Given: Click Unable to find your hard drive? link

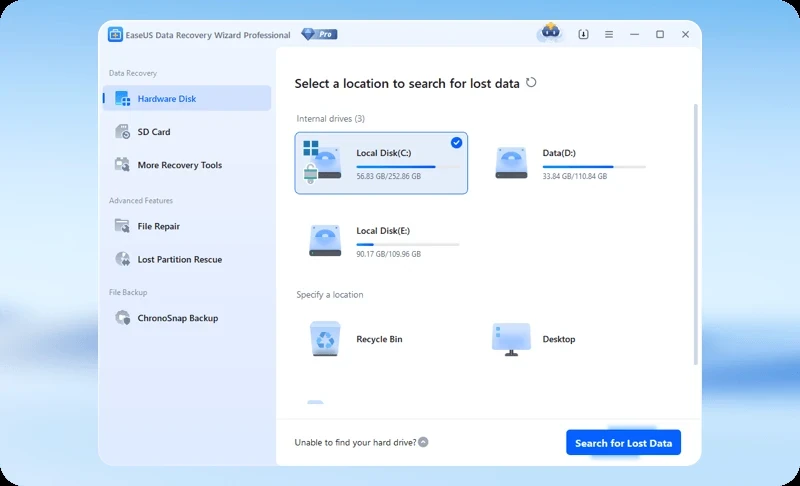Looking at the screenshot, I should tap(355, 443).
